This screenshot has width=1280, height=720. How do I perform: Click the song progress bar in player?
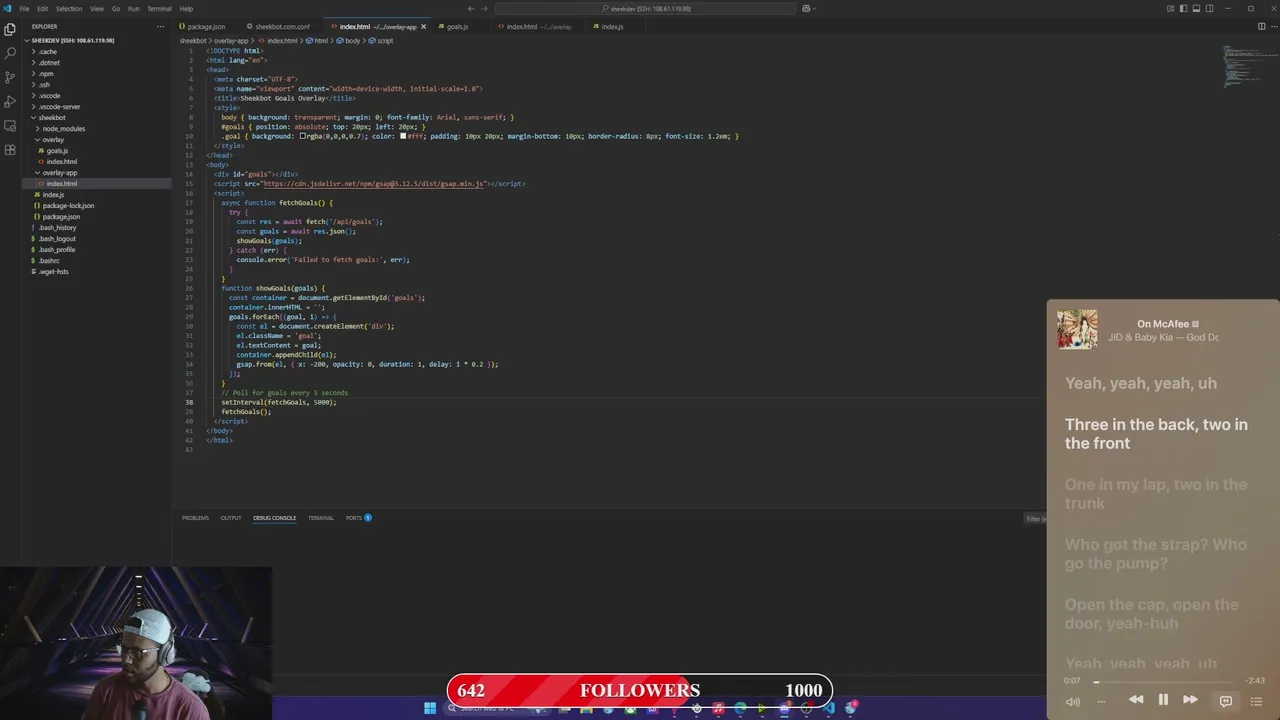point(1164,681)
